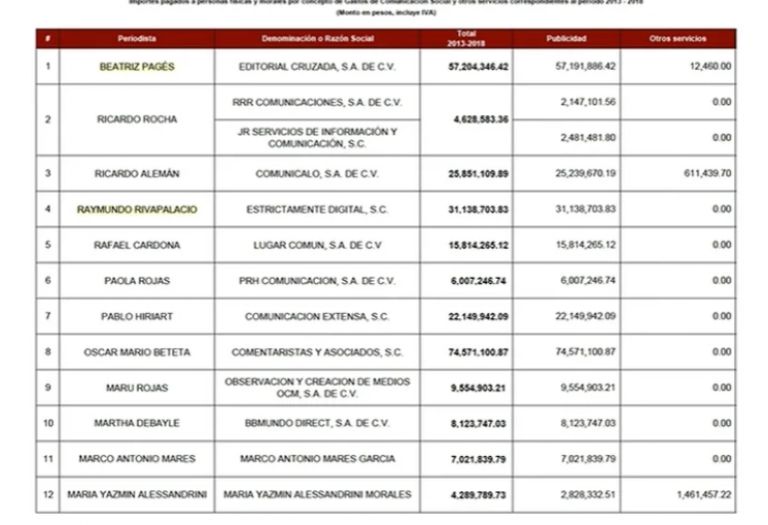
Task: Click the name 'MARU ROJAS'
Action: pyautogui.click(x=137, y=388)
